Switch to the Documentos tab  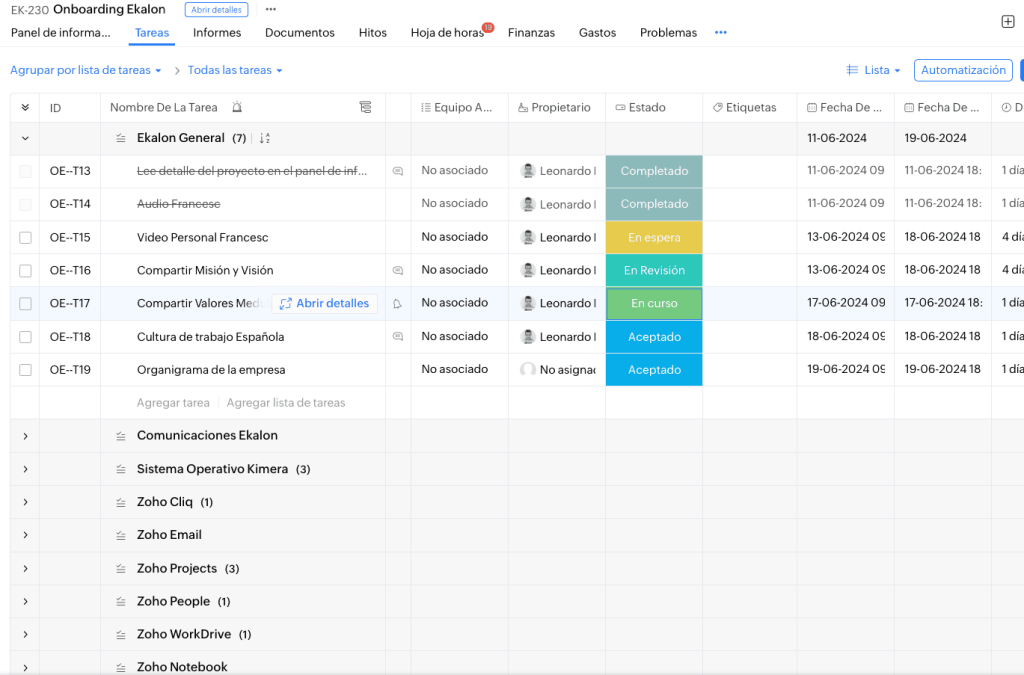[x=300, y=33]
